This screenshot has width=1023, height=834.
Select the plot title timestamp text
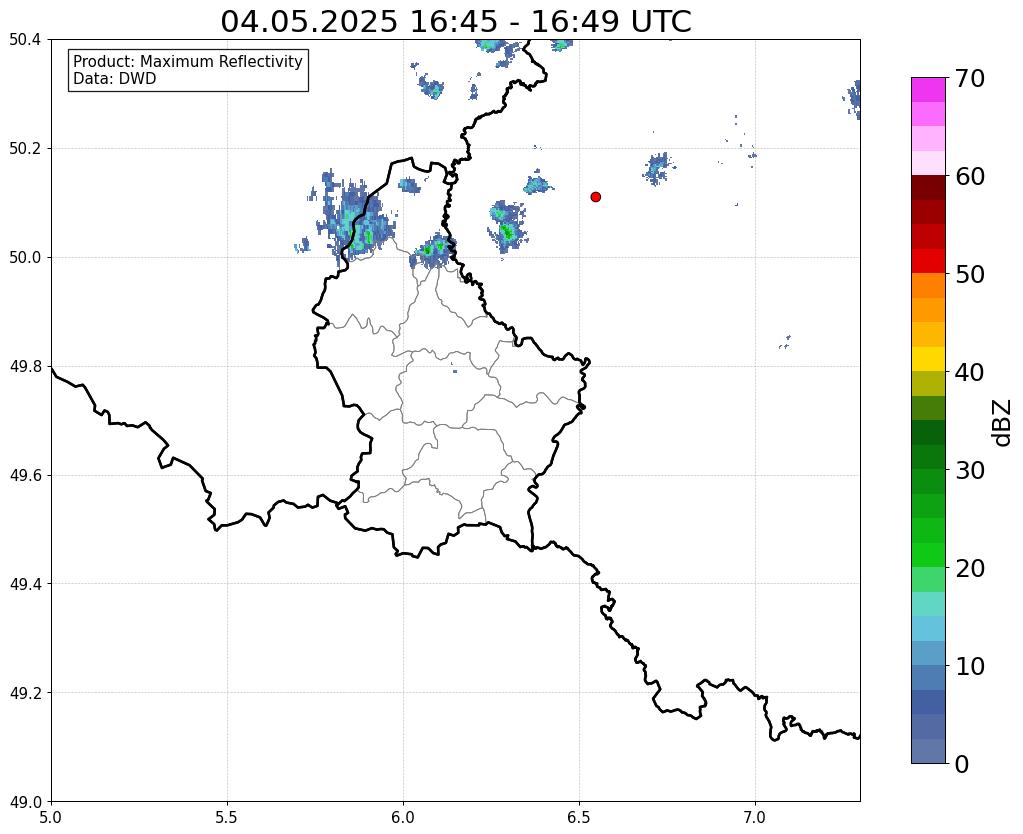coord(455,22)
